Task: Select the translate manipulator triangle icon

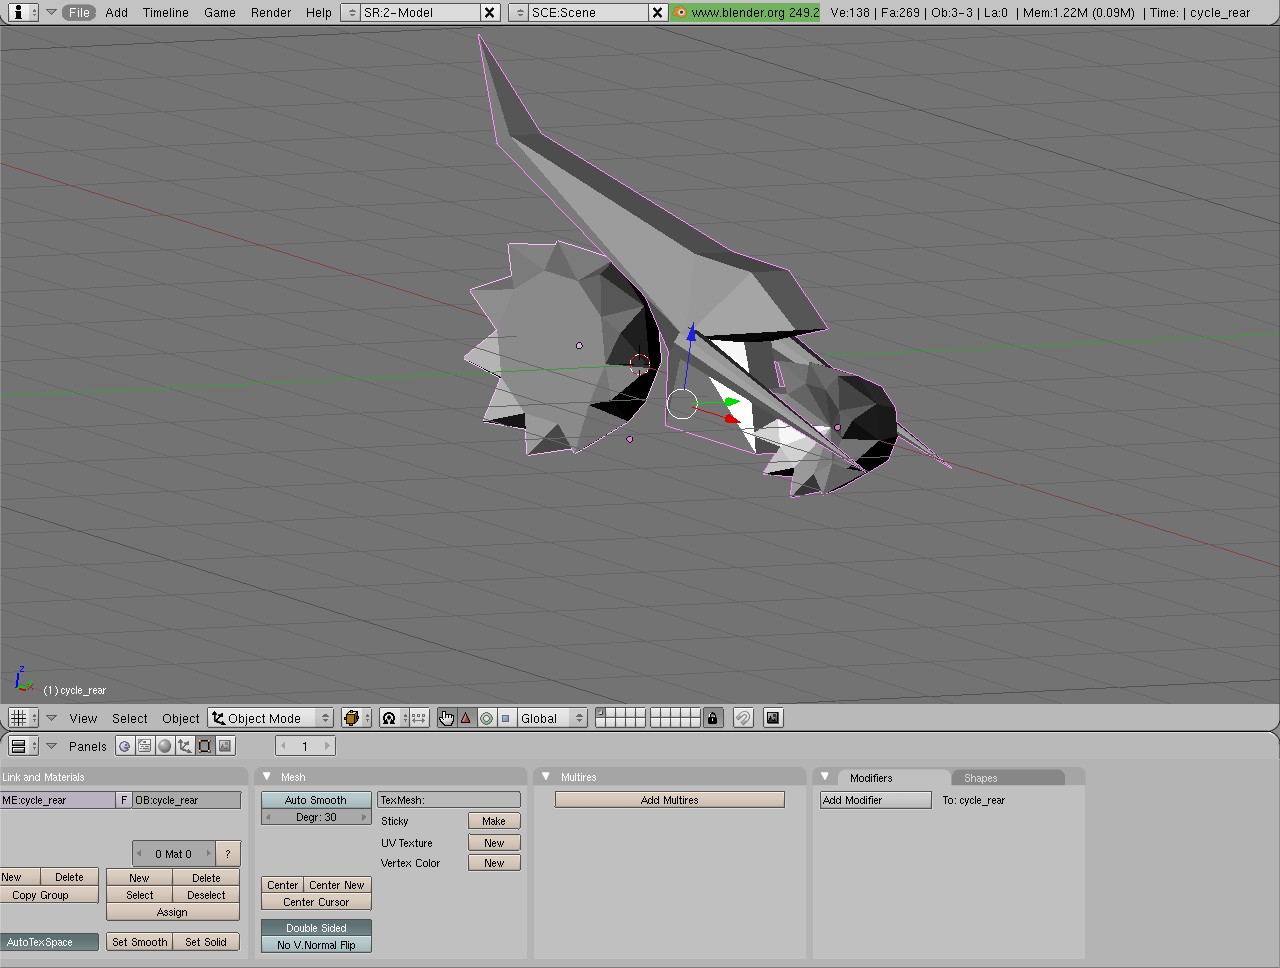Action: (466, 718)
